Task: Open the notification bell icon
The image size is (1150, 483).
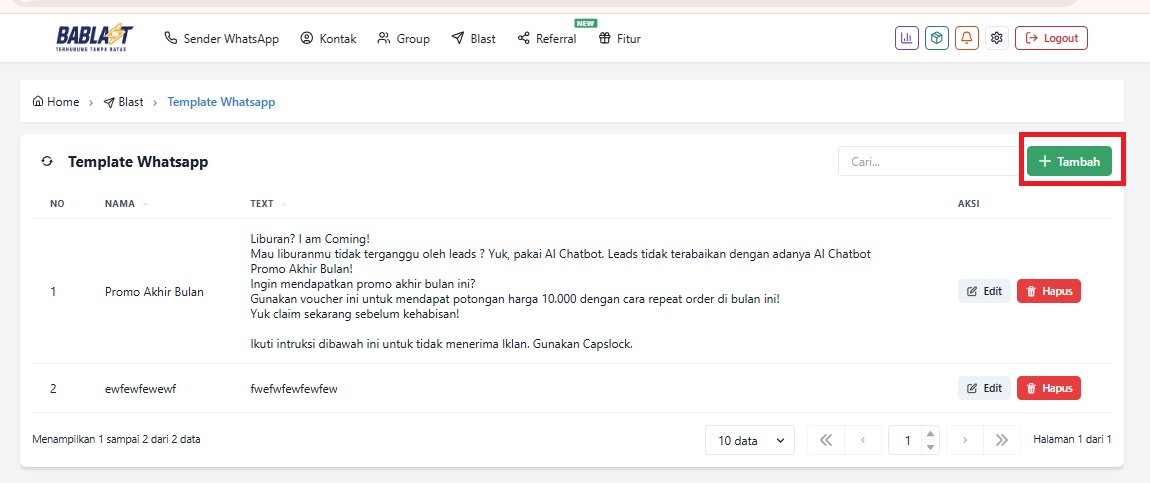Action: (x=967, y=38)
